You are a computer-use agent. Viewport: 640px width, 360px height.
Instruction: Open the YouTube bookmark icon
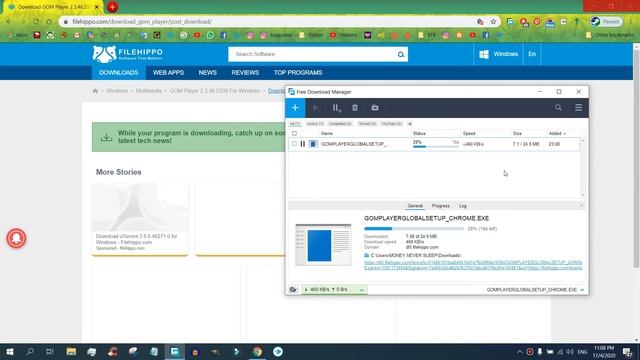pos(197,36)
